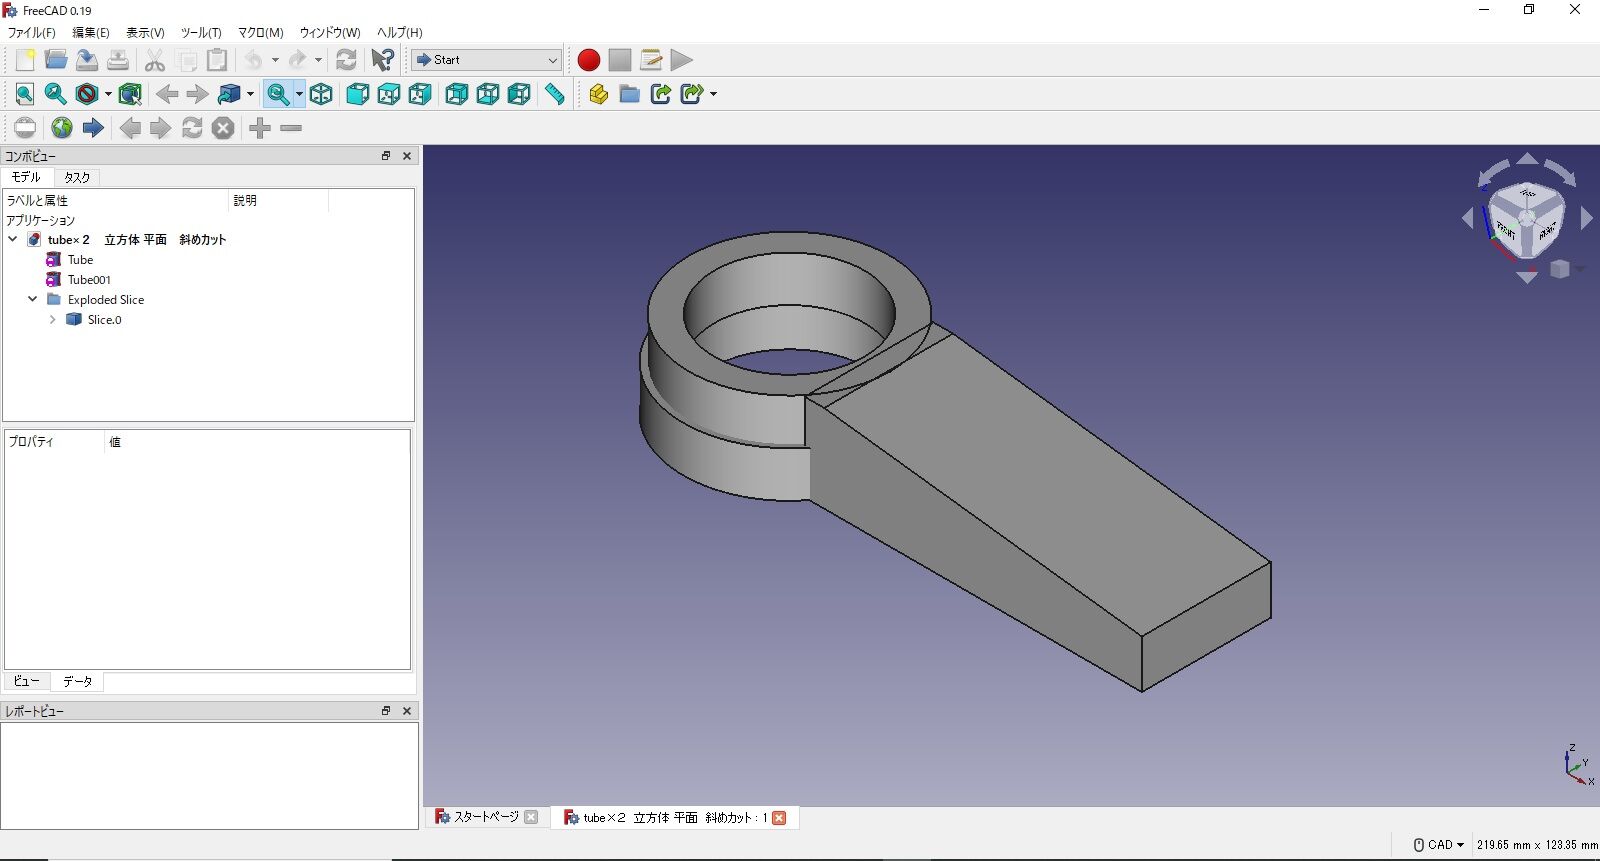Create a group with the blue folder icon
1600x861 pixels.
pyautogui.click(x=629, y=94)
